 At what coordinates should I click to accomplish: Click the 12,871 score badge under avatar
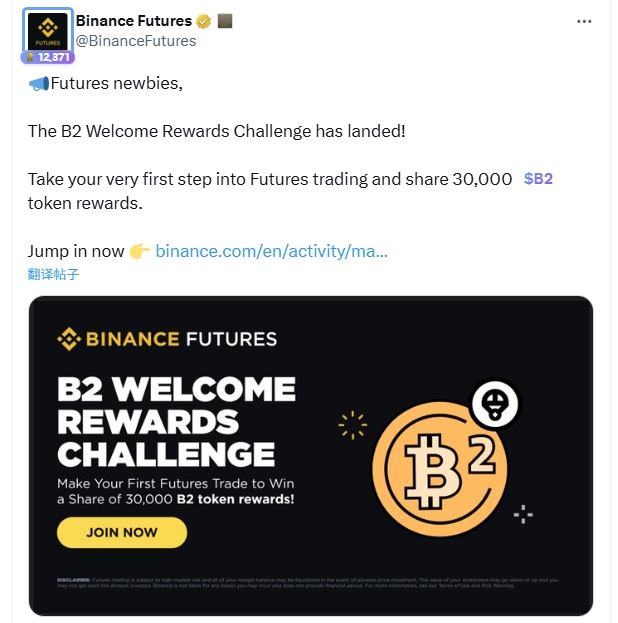tap(48, 57)
